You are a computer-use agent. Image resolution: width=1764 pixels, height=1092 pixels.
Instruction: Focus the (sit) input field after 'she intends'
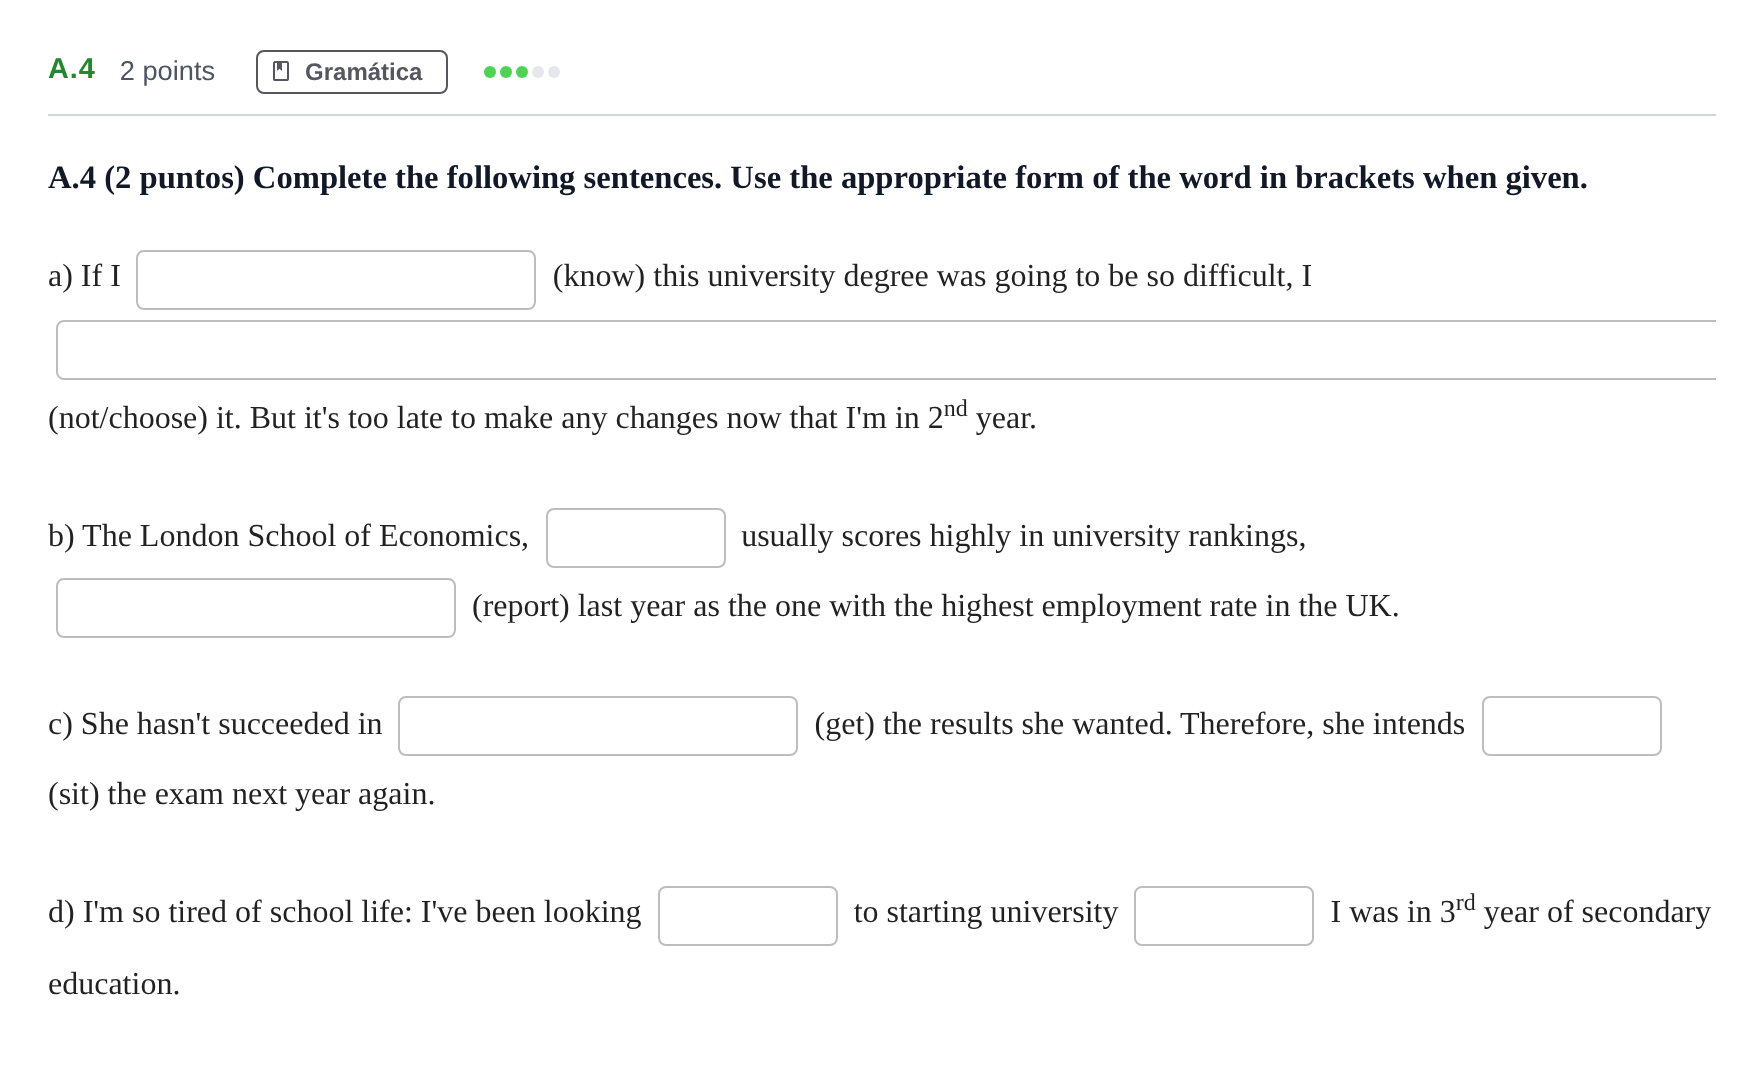click(x=1572, y=726)
